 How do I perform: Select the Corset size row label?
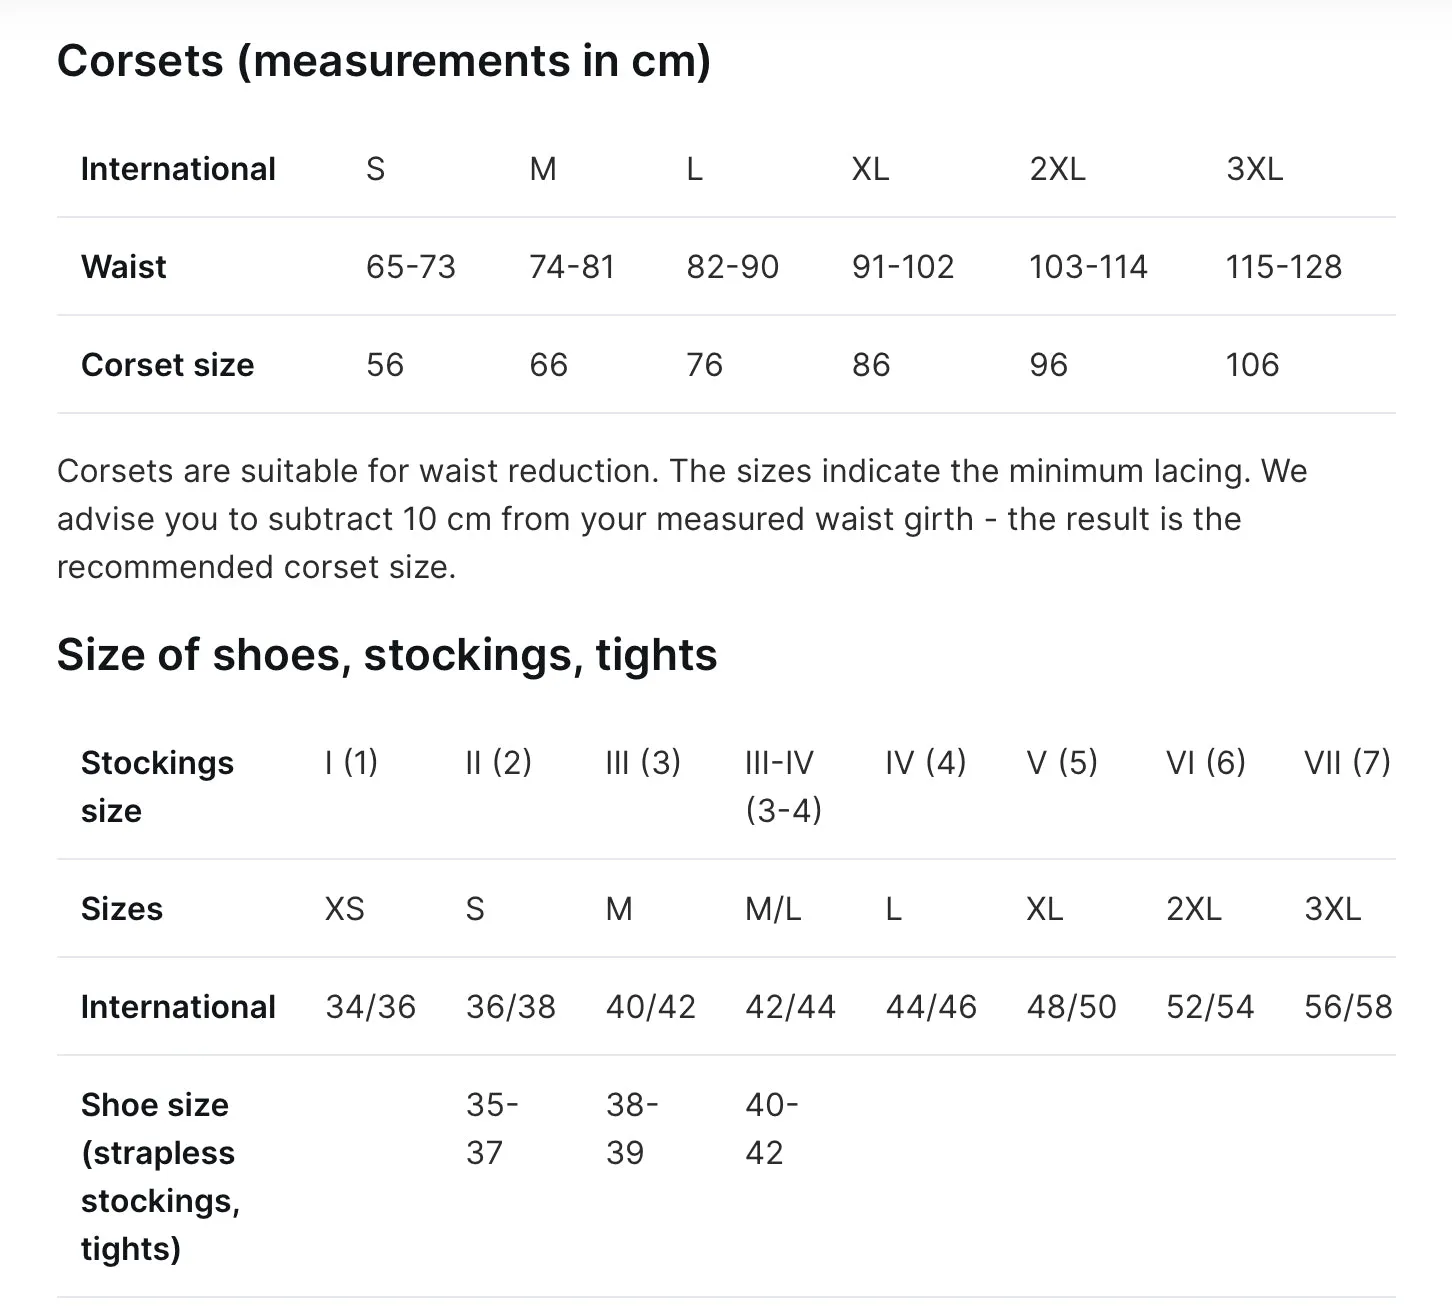tap(167, 365)
